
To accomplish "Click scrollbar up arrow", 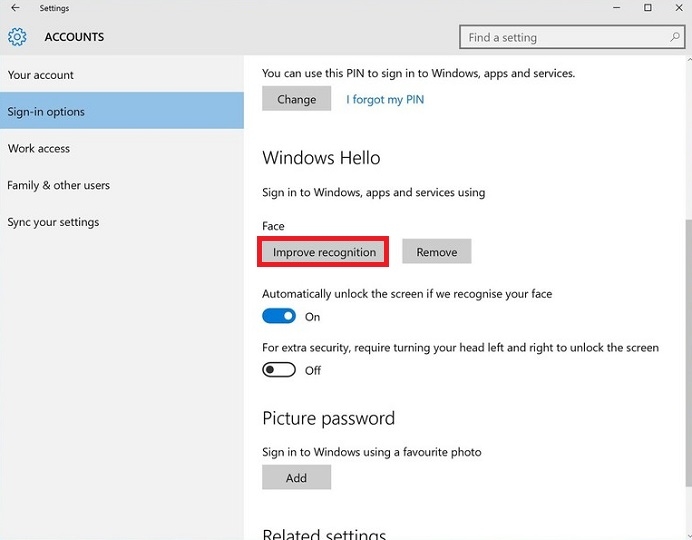I will click(x=689, y=59).
